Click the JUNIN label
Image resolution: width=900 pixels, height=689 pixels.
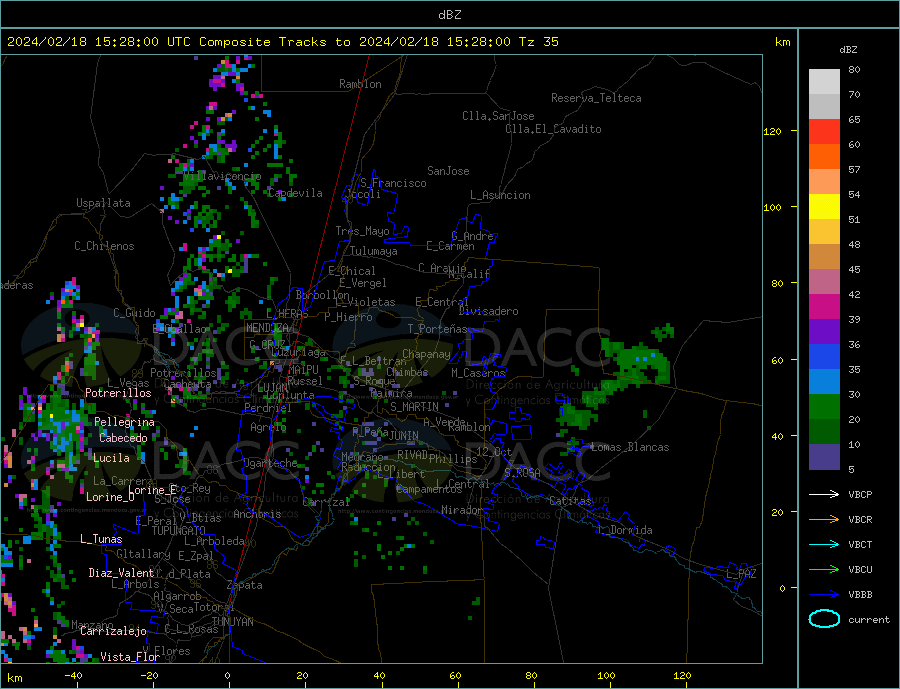pos(404,436)
